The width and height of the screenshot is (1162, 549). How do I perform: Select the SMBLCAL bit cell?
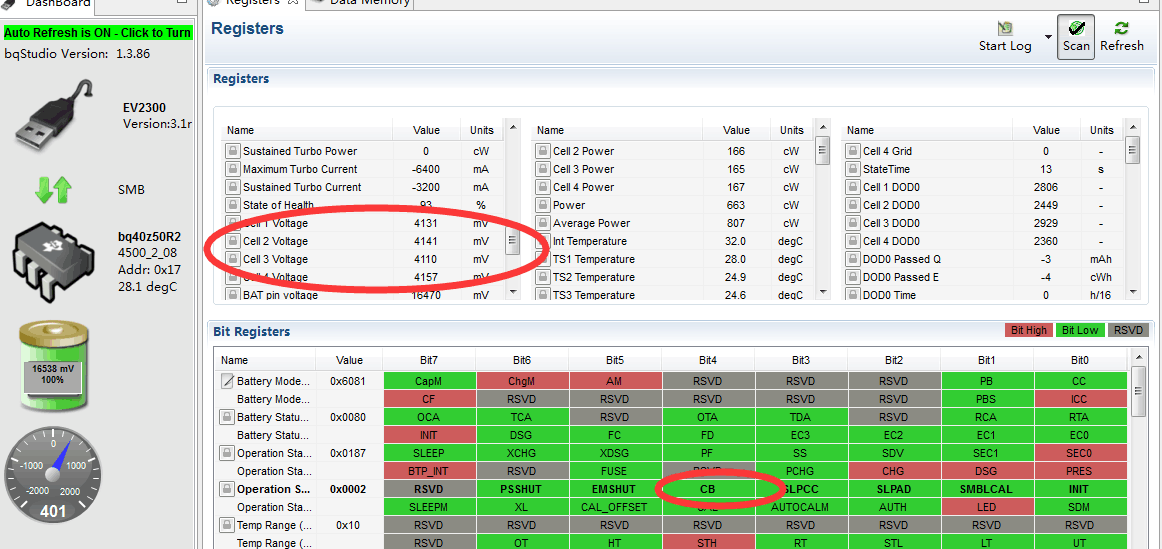pyautogui.click(x=986, y=490)
